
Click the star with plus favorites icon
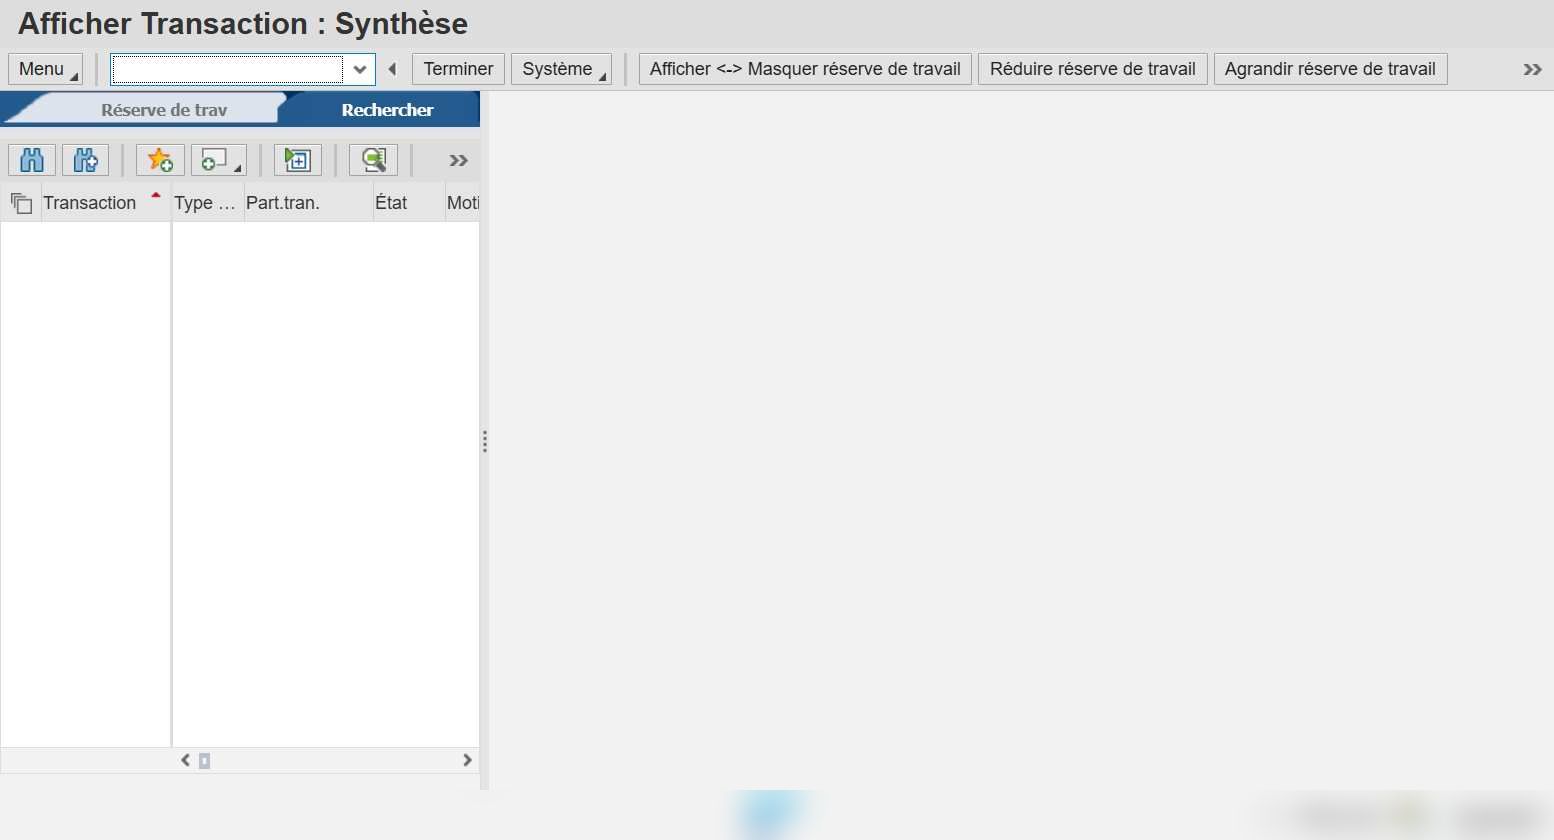click(x=160, y=160)
